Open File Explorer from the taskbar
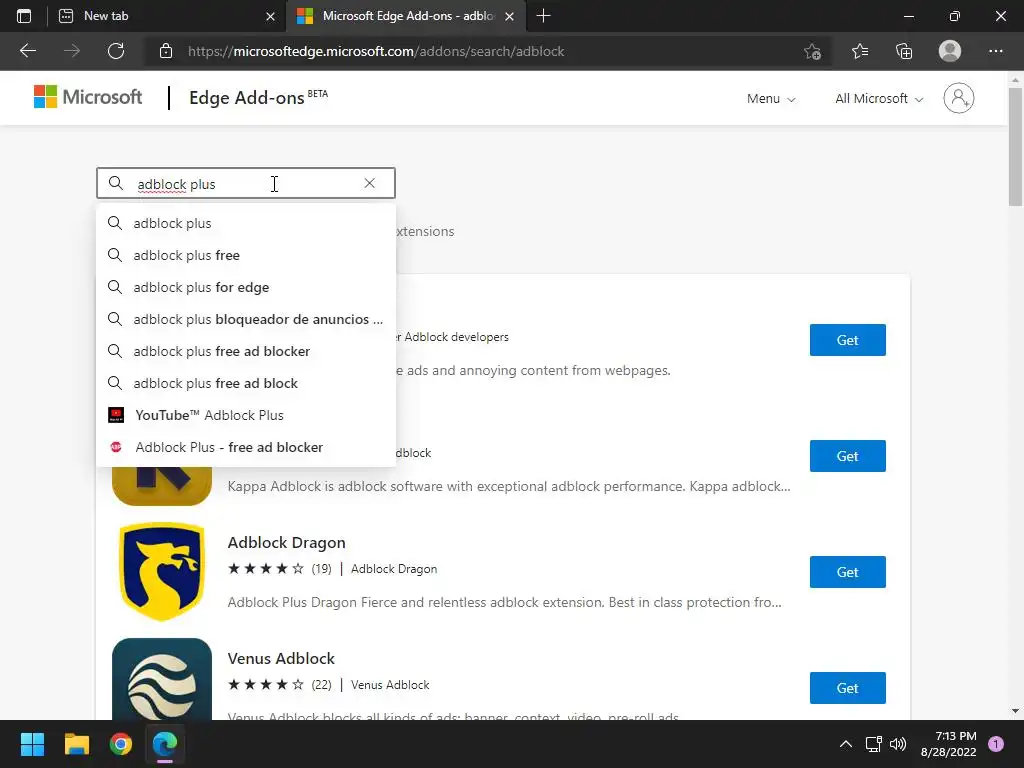Screen dimensions: 1024x768 coord(76,744)
